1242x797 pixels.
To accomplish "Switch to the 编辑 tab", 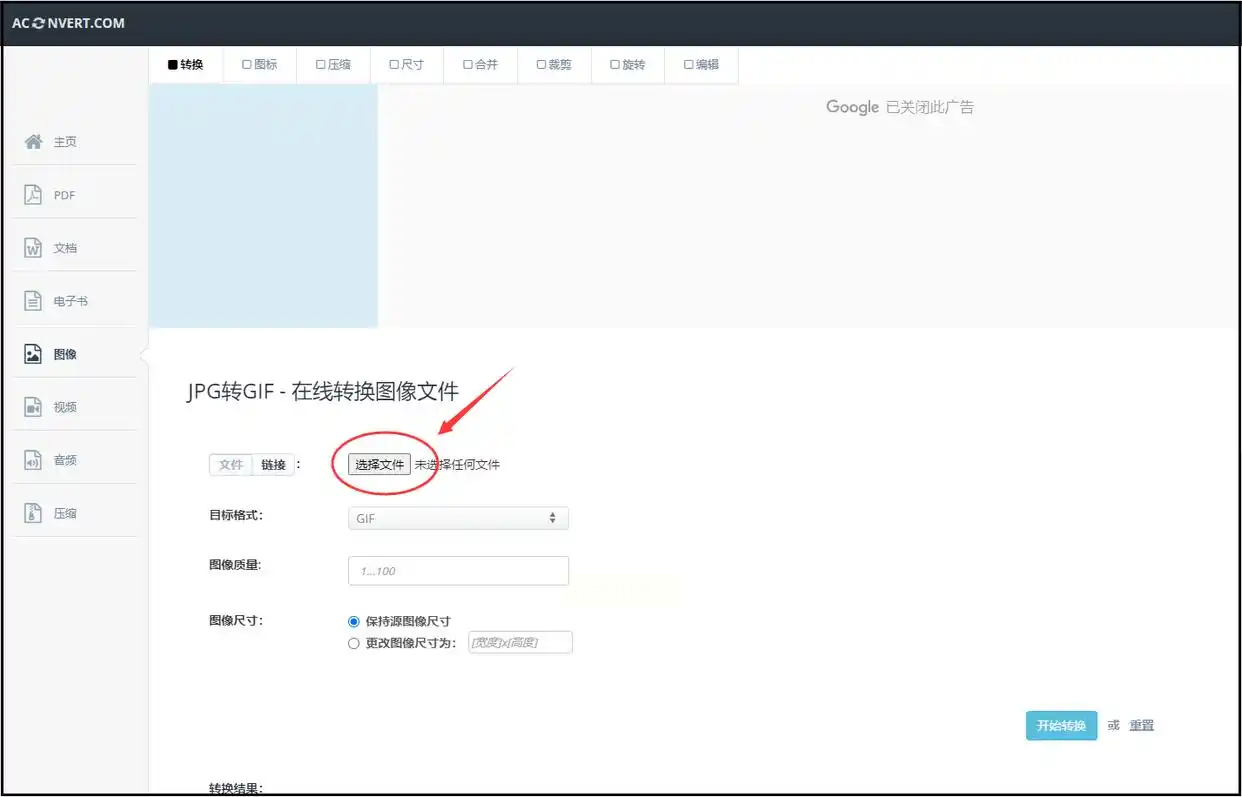I will (x=702, y=65).
